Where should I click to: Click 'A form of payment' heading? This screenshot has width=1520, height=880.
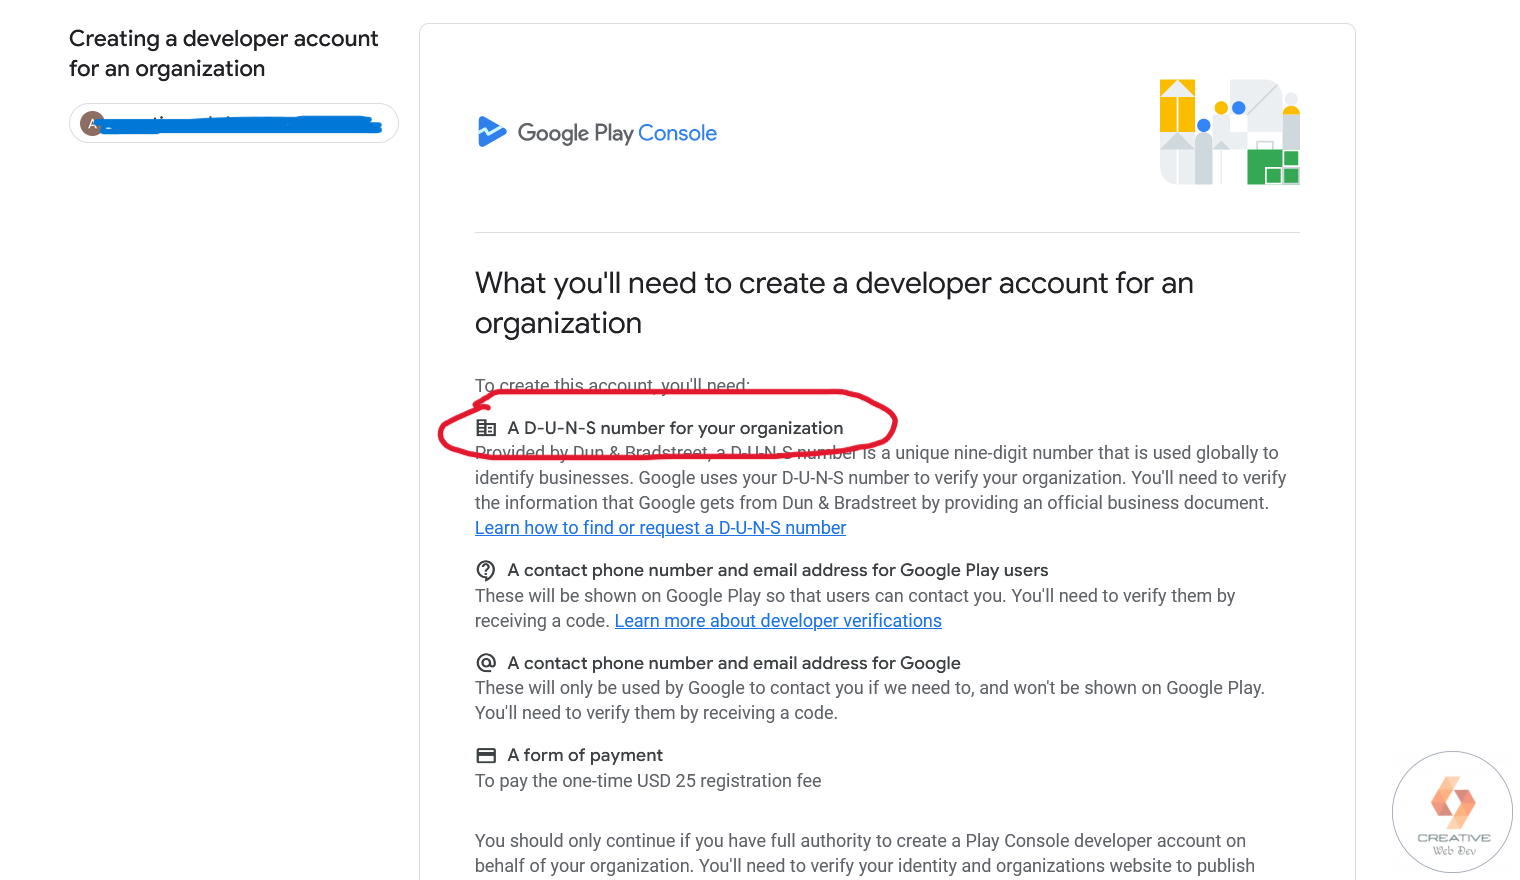point(585,755)
